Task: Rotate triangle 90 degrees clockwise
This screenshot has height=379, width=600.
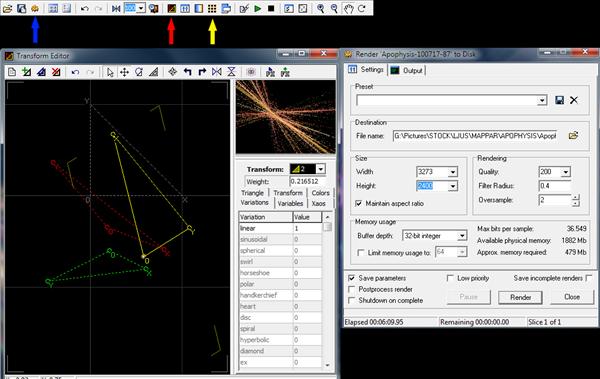Action: [202, 72]
